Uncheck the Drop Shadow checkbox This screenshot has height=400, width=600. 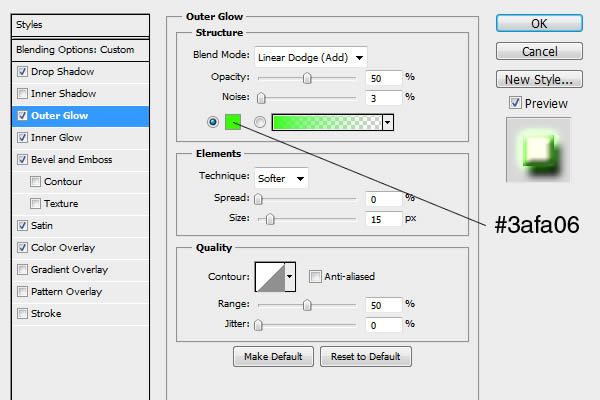pos(23,72)
